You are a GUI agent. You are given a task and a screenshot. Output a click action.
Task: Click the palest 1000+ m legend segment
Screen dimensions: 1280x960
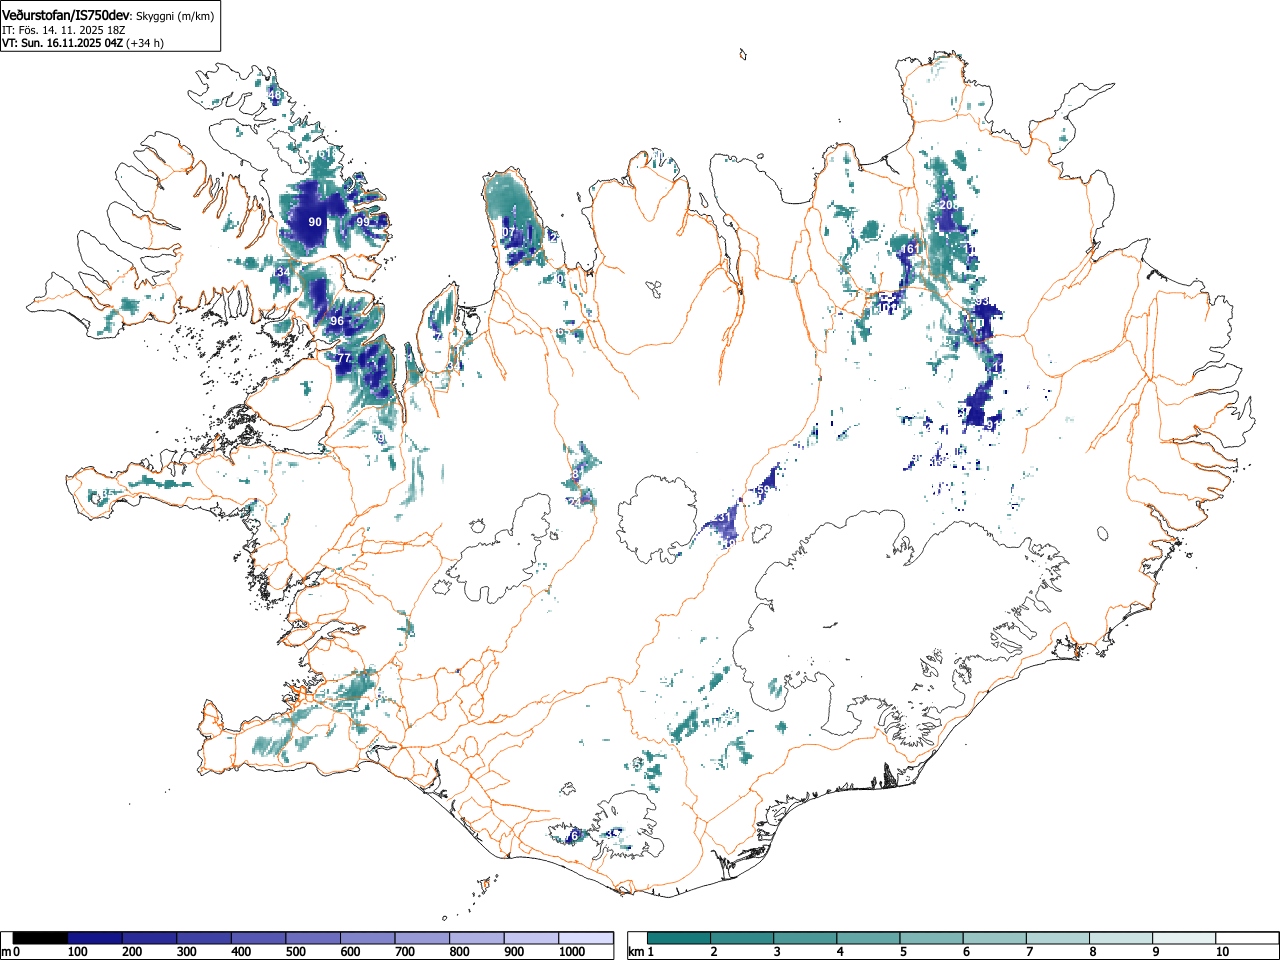tap(586, 938)
